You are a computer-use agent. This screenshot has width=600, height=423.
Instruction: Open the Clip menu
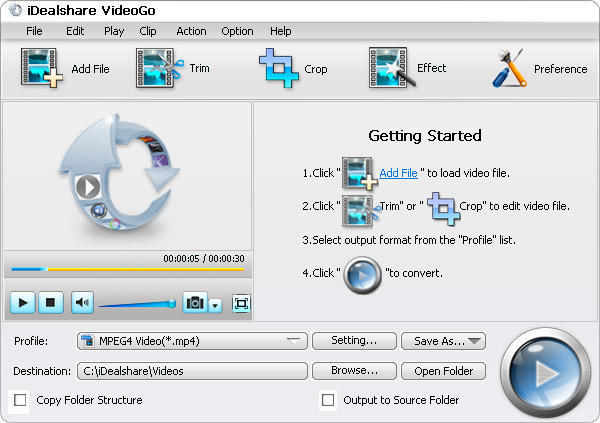(x=148, y=31)
